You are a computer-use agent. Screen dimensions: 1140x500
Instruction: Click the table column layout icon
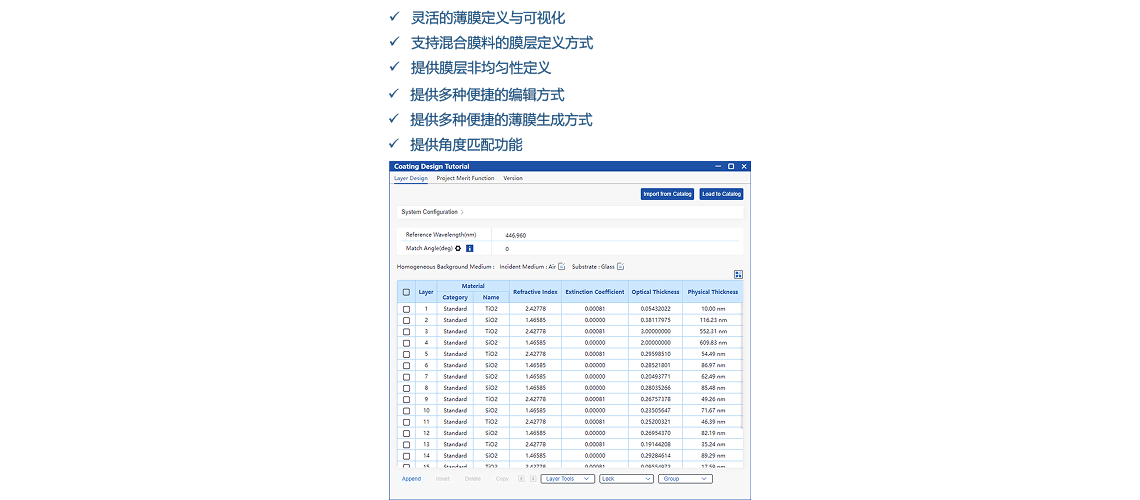click(738, 274)
